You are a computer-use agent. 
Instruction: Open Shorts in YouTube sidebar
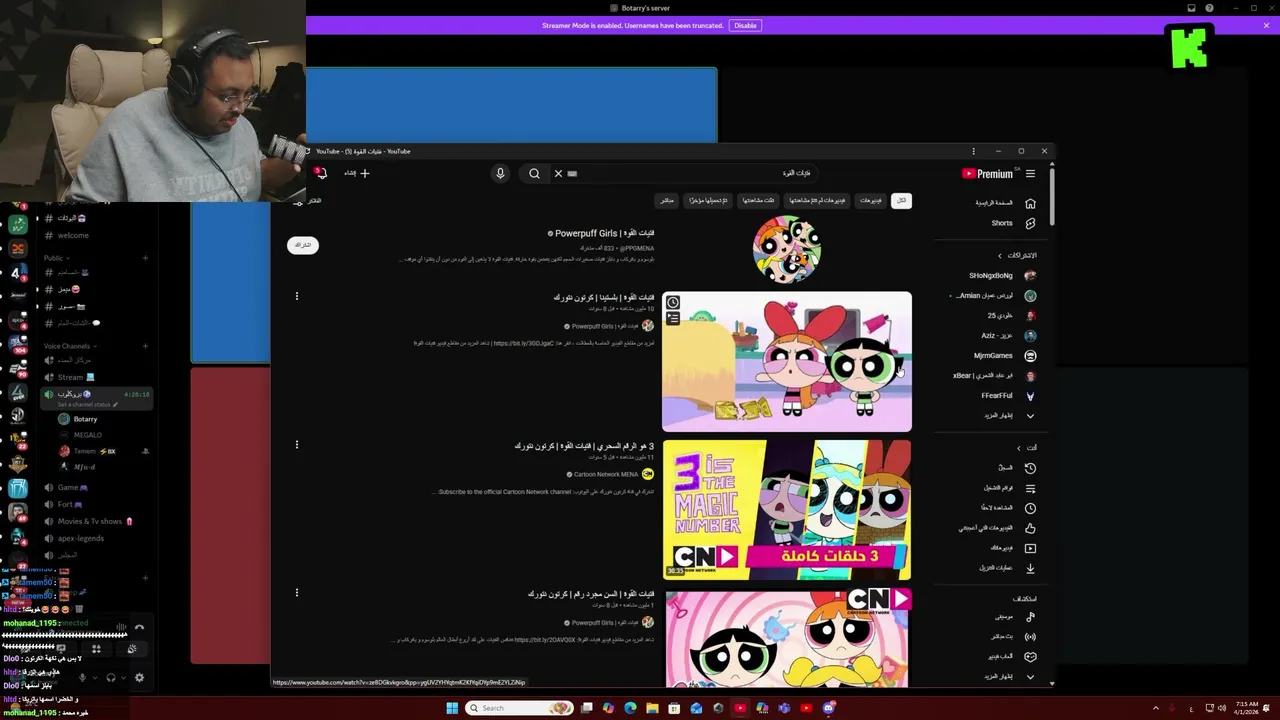(x=1012, y=223)
